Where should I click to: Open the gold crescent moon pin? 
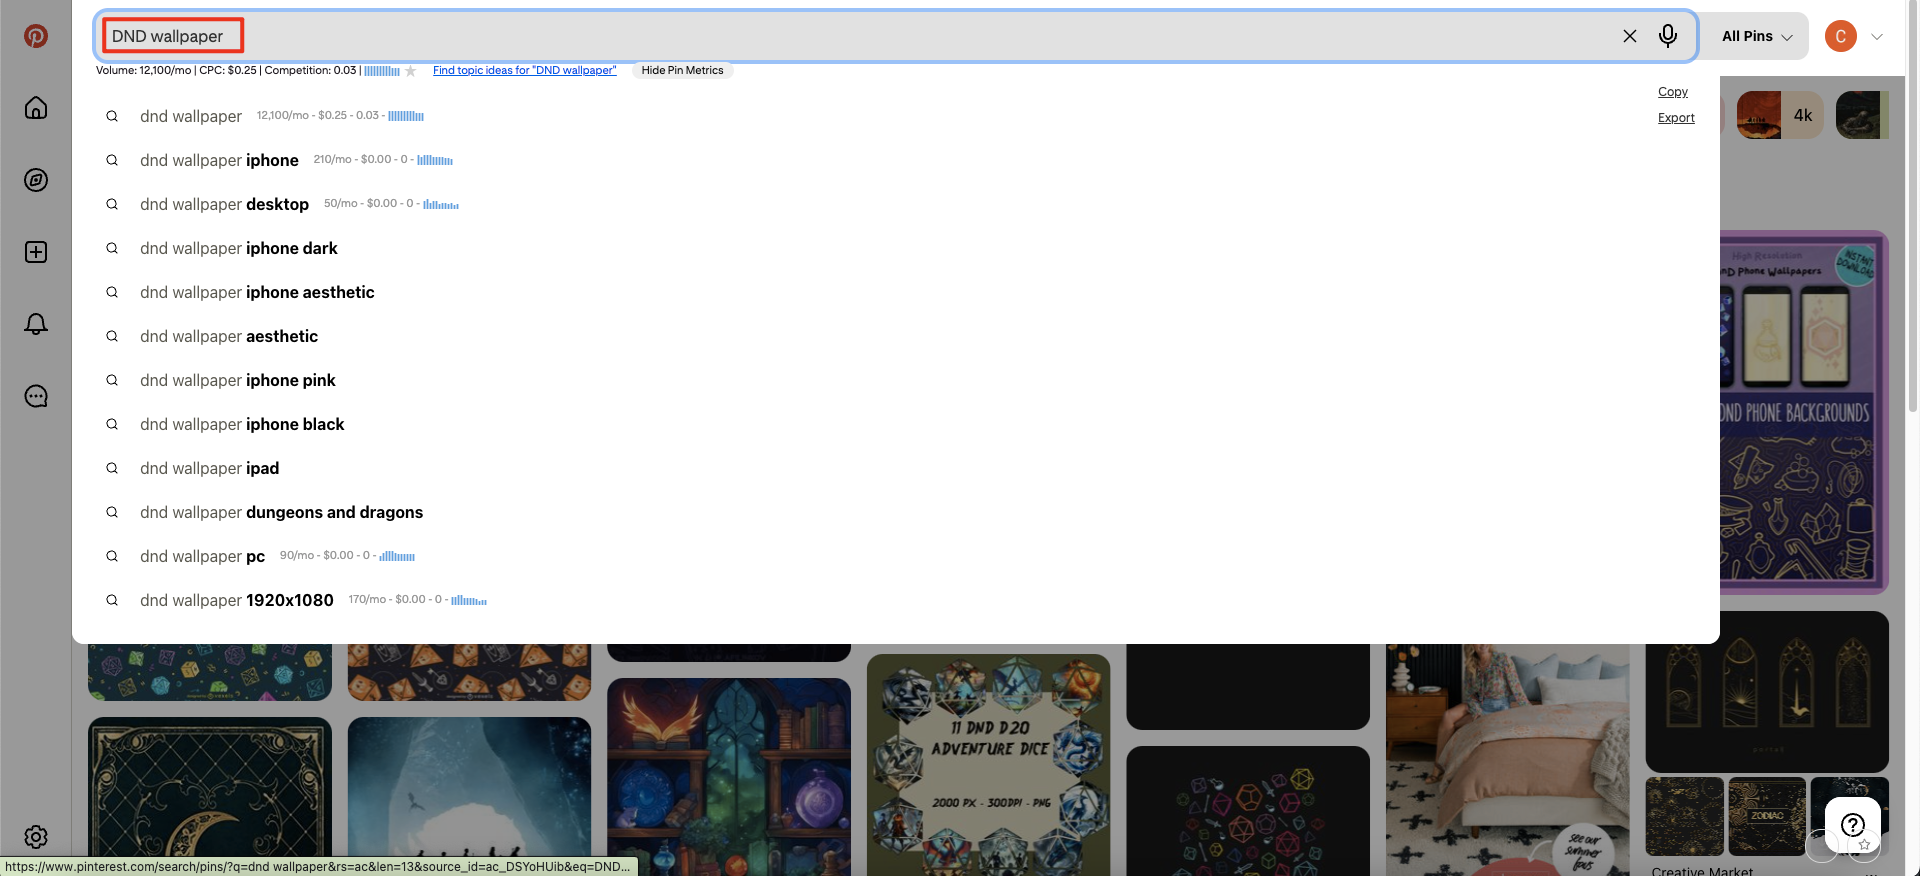[x=210, y=797]
